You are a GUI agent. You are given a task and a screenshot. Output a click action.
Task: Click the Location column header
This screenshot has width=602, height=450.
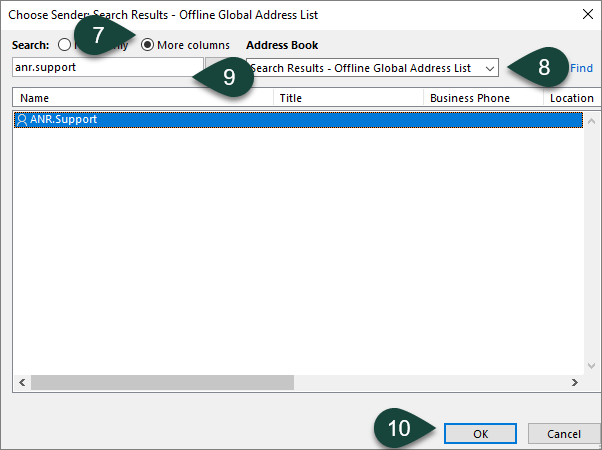pyautogui.click(x=571, y=98)
